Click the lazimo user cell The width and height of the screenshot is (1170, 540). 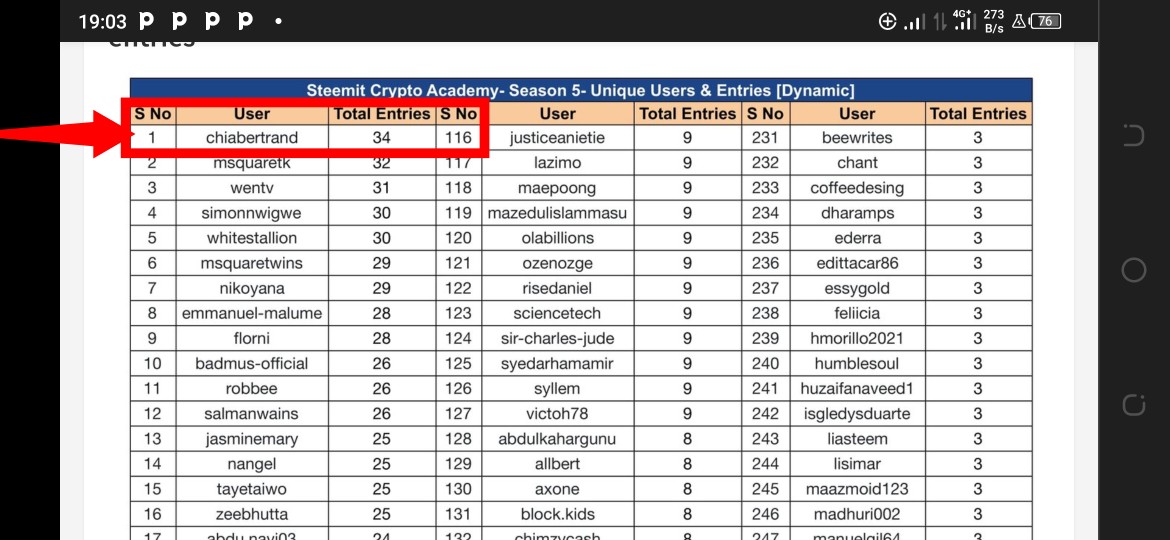tap(557, 163)
